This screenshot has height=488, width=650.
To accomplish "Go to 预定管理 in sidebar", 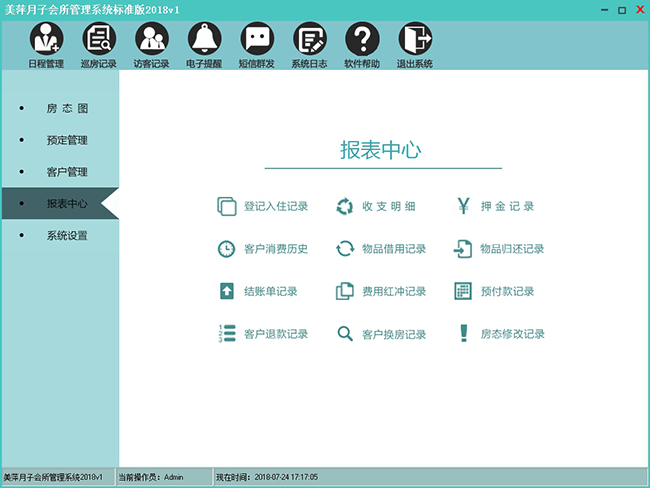I will 67,140.
